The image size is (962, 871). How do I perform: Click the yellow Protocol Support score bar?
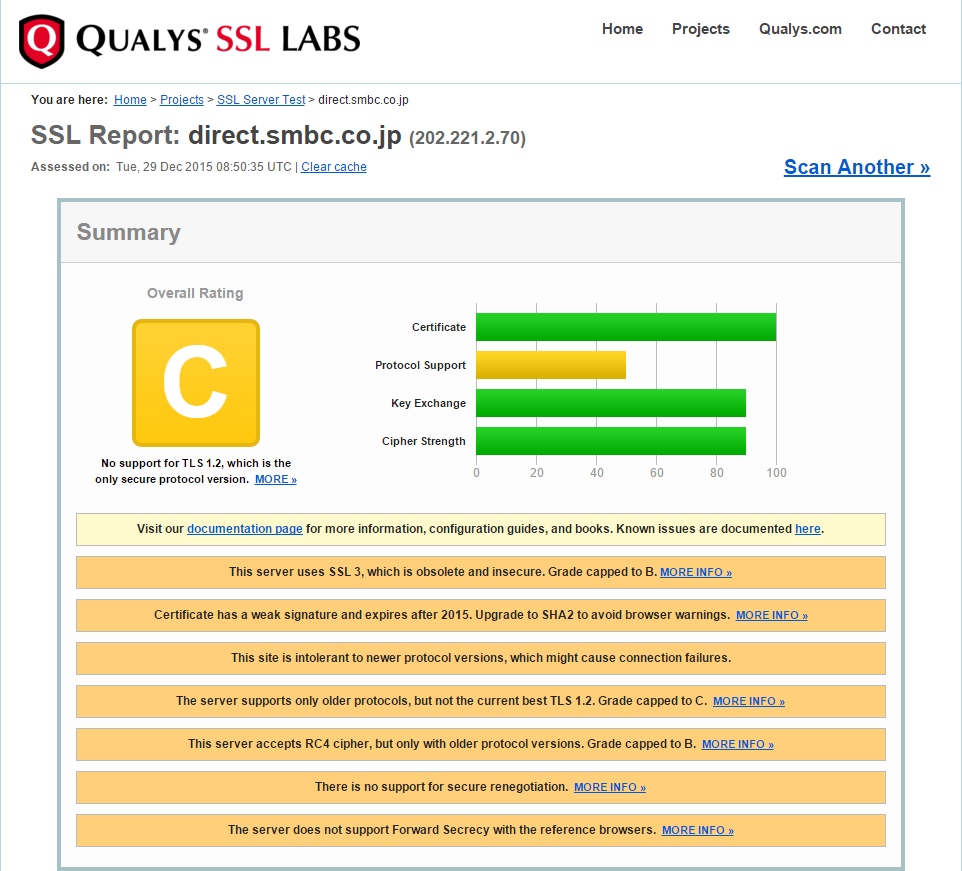[x=551, y=365]
